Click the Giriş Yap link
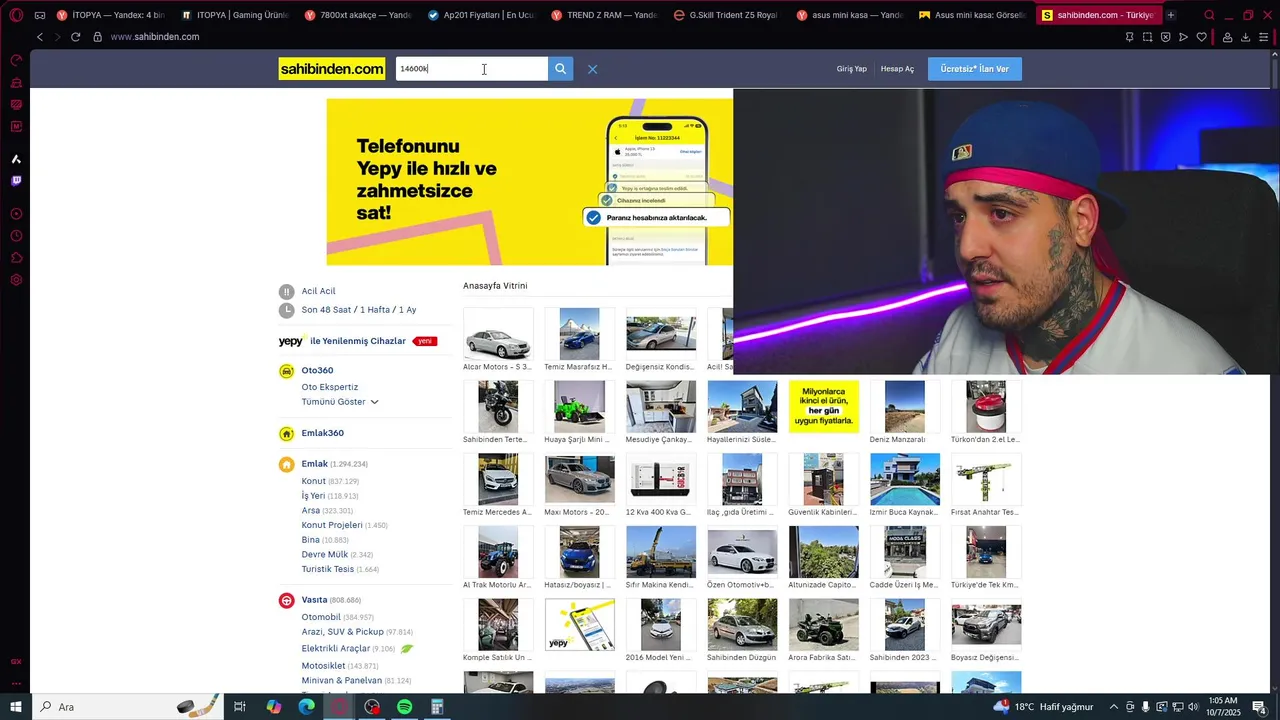 coord(852,69)
